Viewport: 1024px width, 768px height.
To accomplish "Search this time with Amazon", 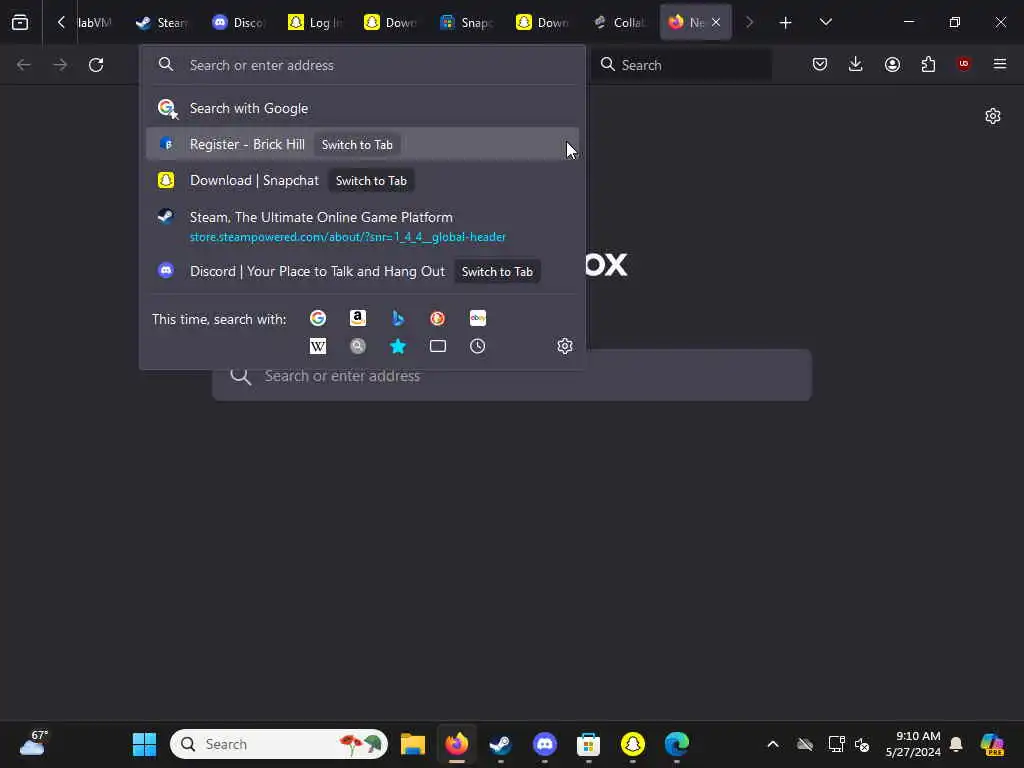I will (358, 318).
